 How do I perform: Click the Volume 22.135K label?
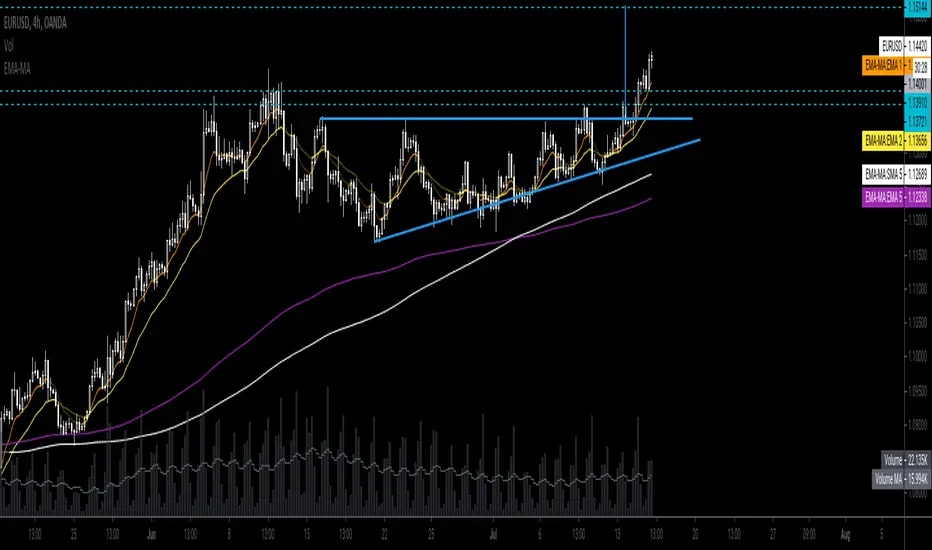(x=905, y=460)
